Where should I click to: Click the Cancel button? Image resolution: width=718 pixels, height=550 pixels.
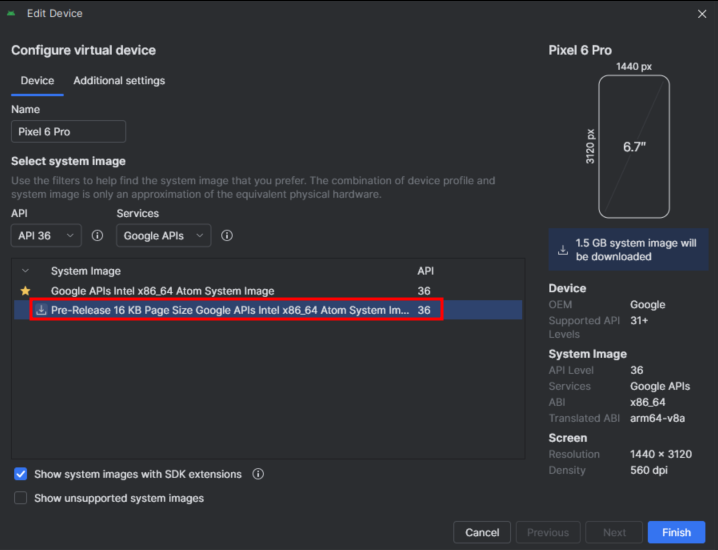point(482,532)
